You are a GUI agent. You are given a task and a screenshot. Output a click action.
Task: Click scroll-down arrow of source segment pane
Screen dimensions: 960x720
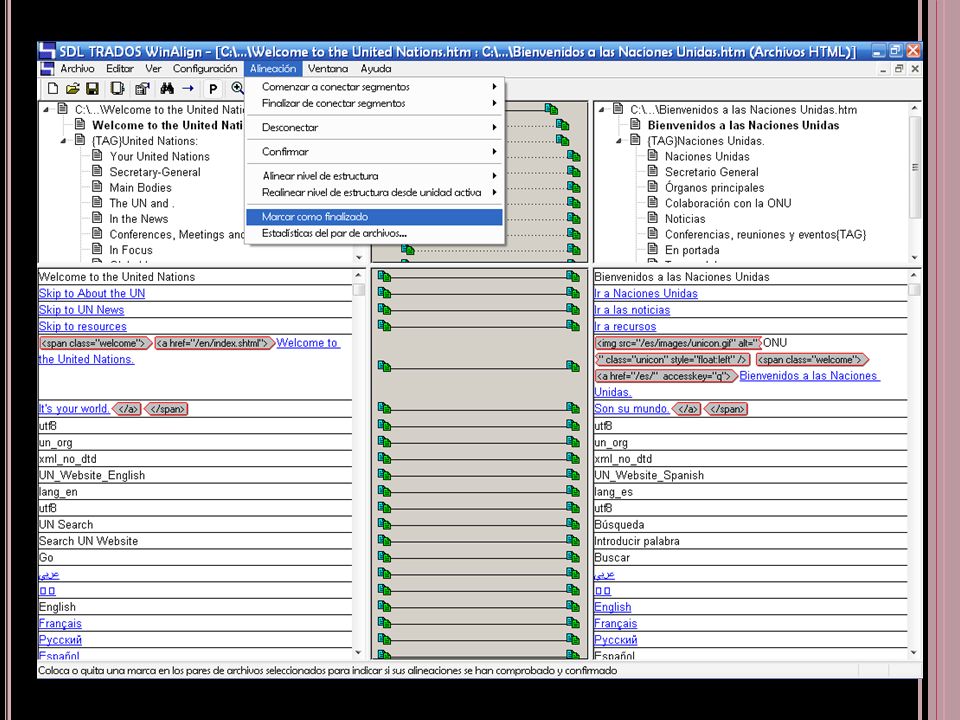point(359,653)
